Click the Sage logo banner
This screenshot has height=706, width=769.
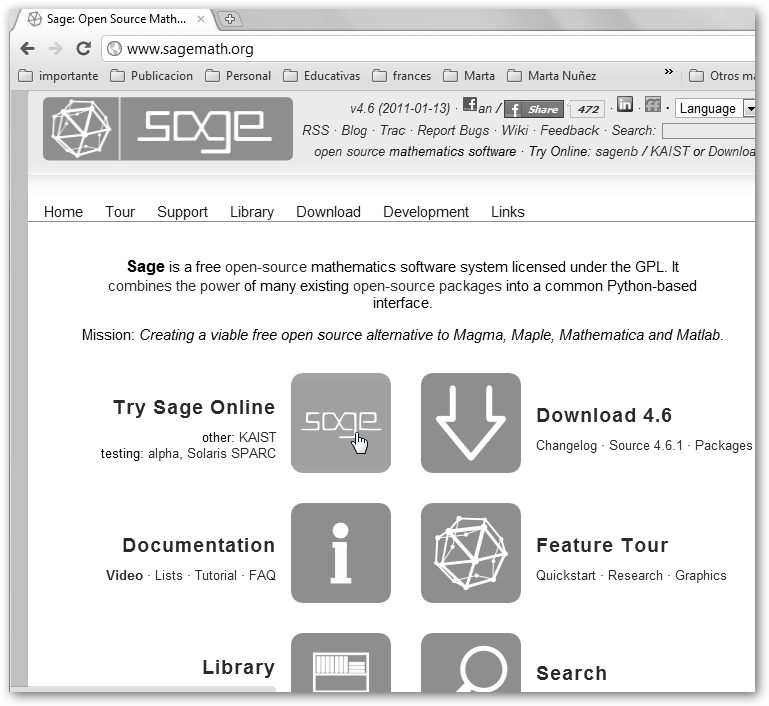pos(168,129)
